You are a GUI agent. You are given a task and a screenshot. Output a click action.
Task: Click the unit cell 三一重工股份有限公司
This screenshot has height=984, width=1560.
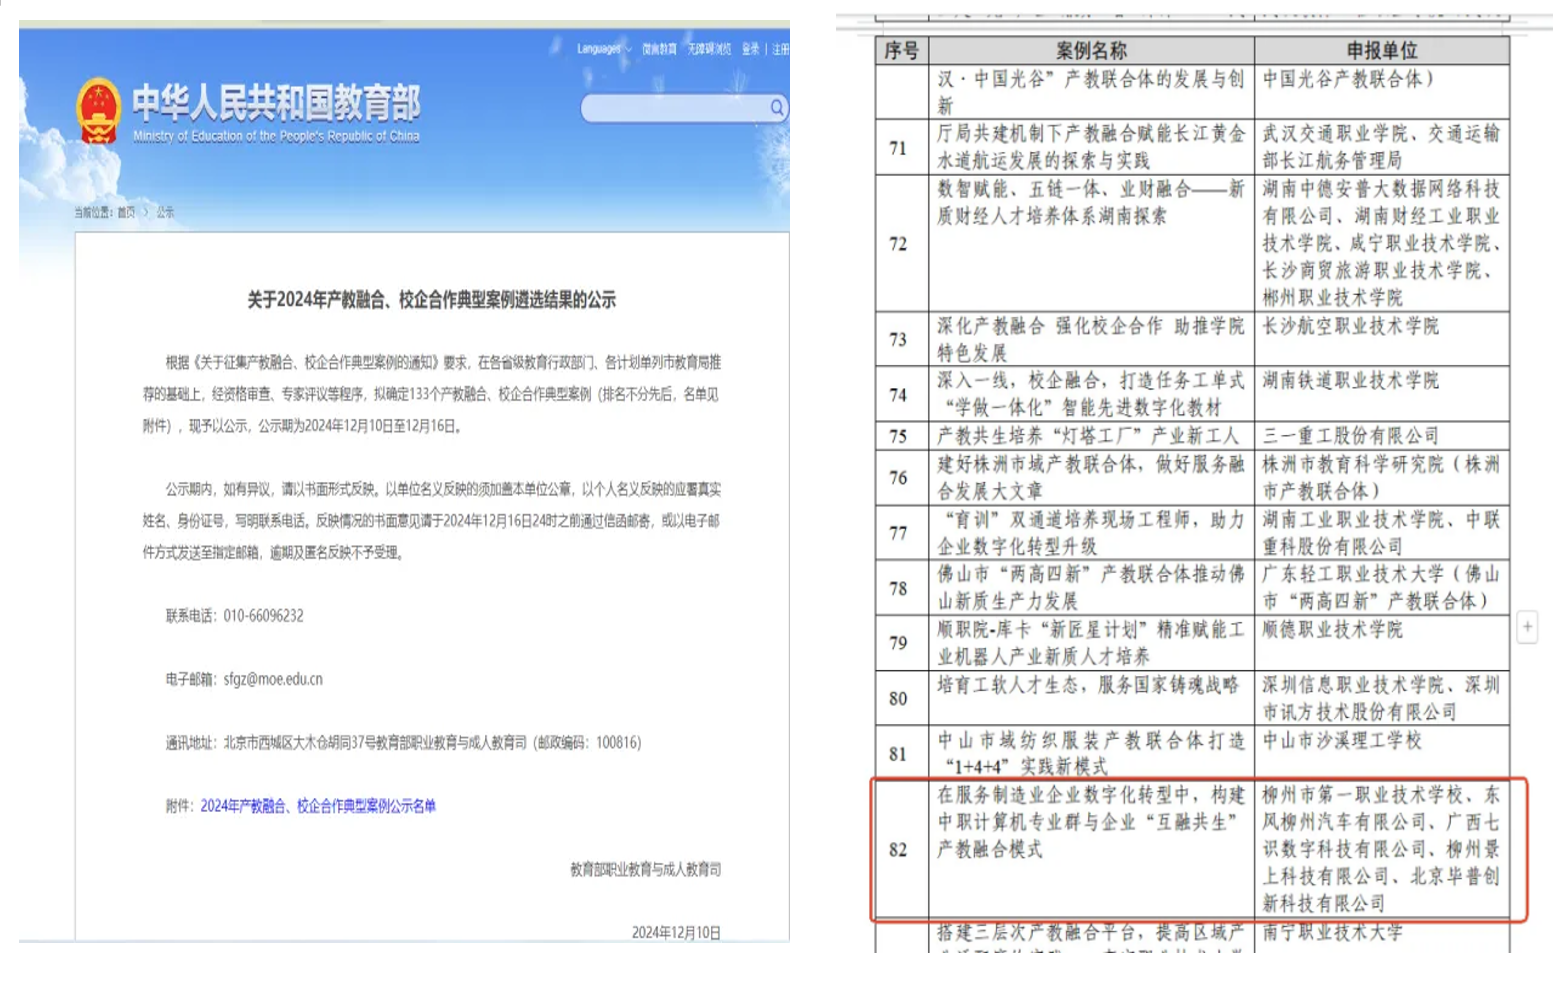point(1381,436)
